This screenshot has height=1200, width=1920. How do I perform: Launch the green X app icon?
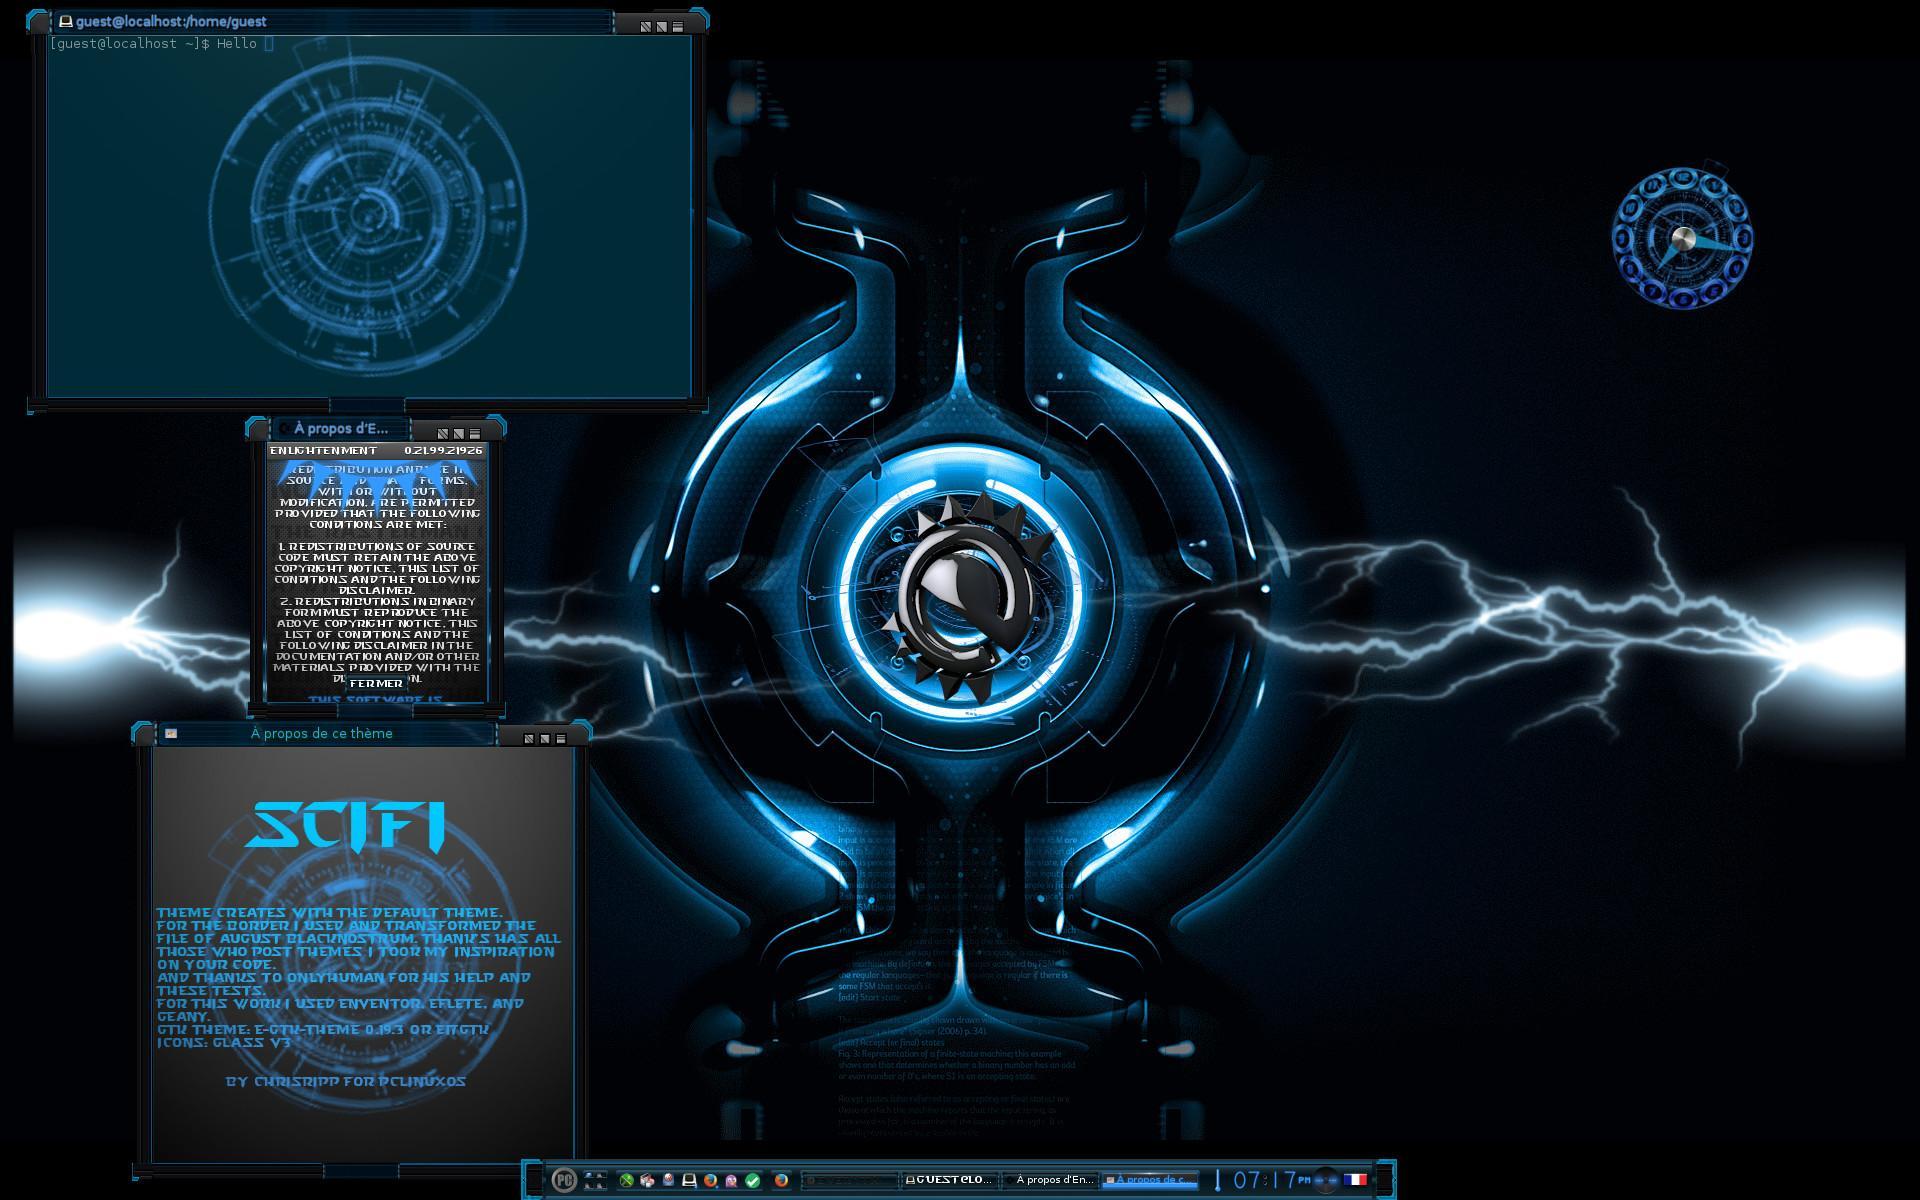(x=627, y=1180)
